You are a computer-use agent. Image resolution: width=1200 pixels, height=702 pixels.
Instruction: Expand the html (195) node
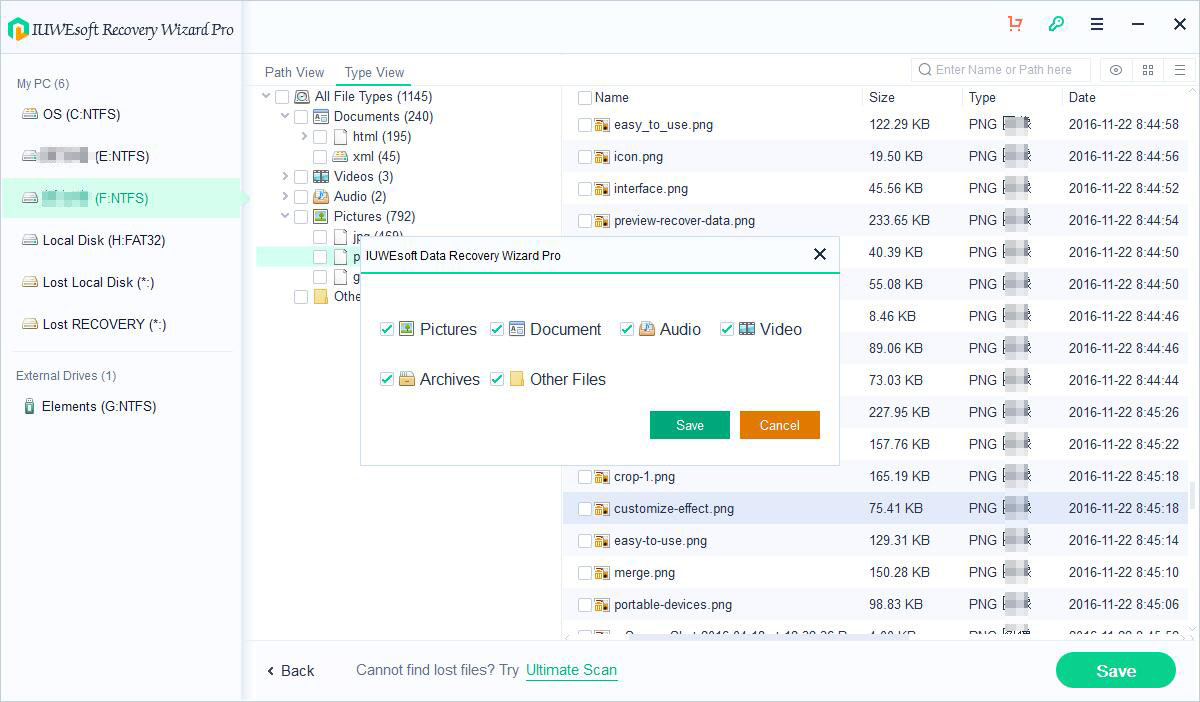tap(304, 137)
